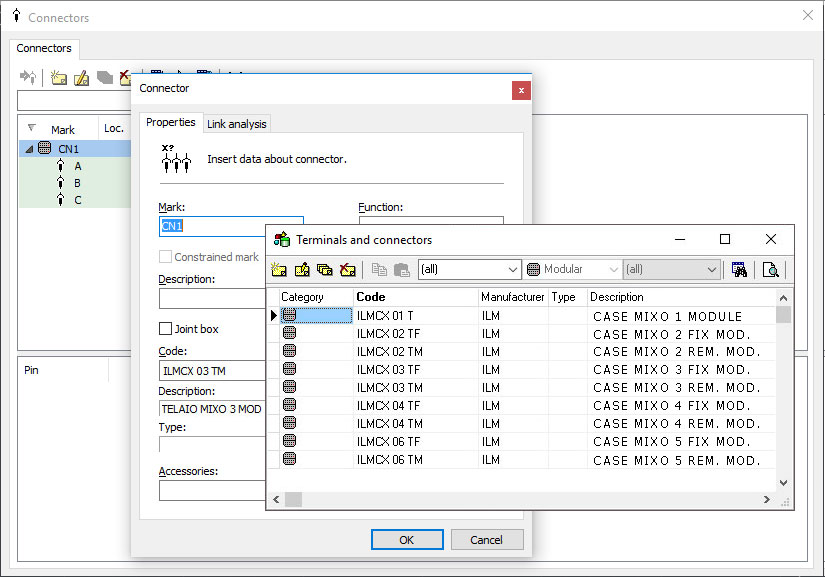Image resolution: width=825 pixels, height=577 pixels.
Task: Click the connector icon in the list row ILMCX 03 TM
Action: [289, 387]
